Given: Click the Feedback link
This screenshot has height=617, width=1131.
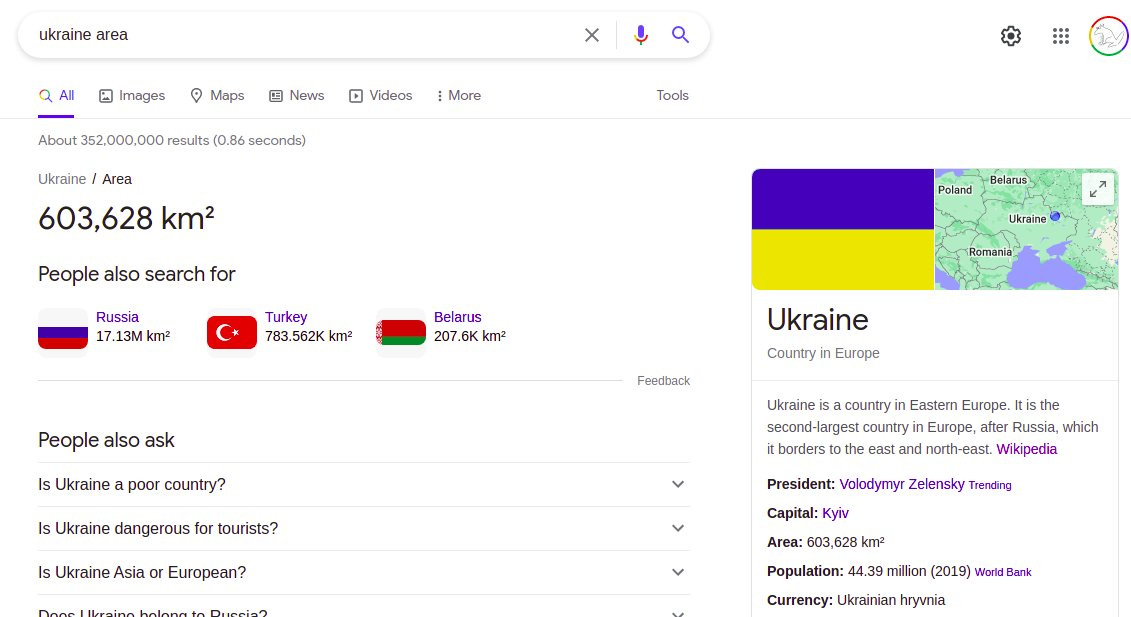Looking at the screenshot, I should (663, 380).
